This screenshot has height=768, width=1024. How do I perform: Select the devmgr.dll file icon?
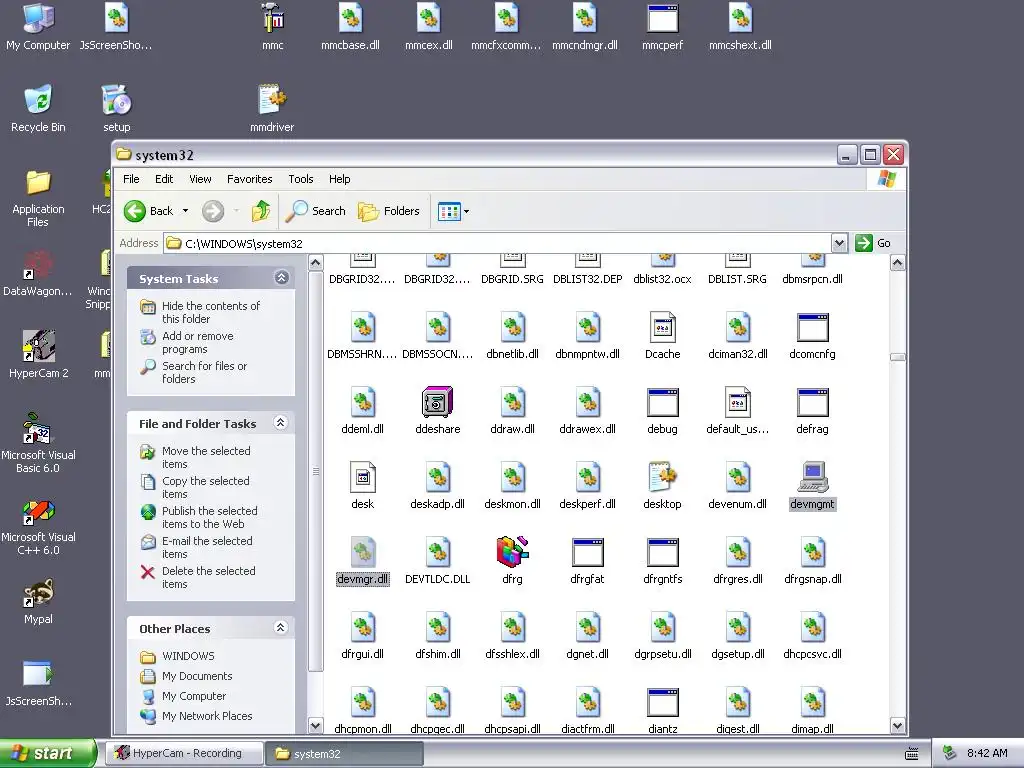[x=362, y=552]
